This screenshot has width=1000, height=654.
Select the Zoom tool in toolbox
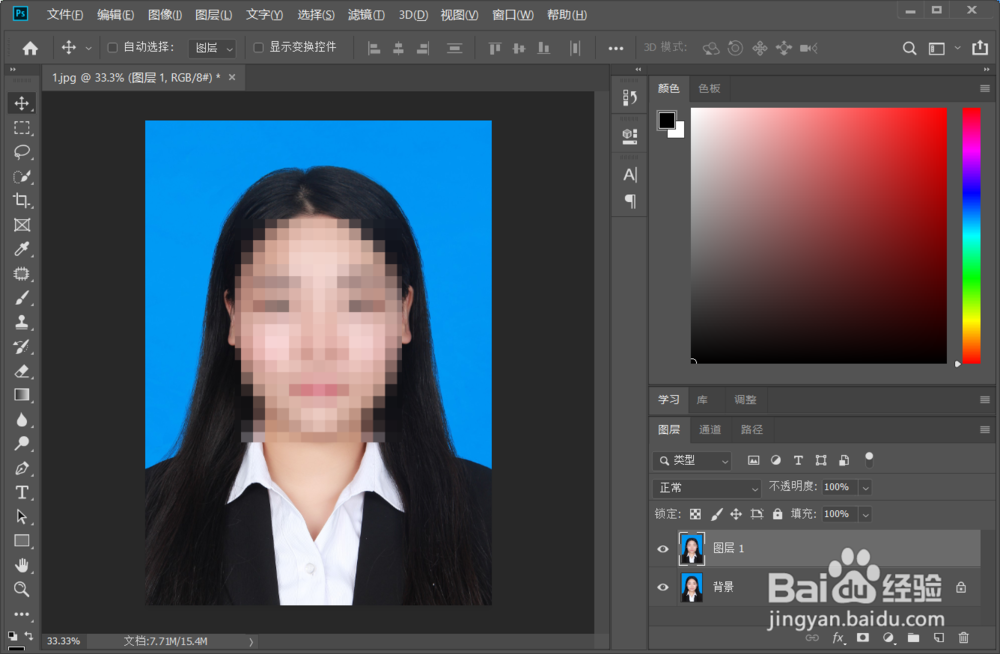pos(22,589)
